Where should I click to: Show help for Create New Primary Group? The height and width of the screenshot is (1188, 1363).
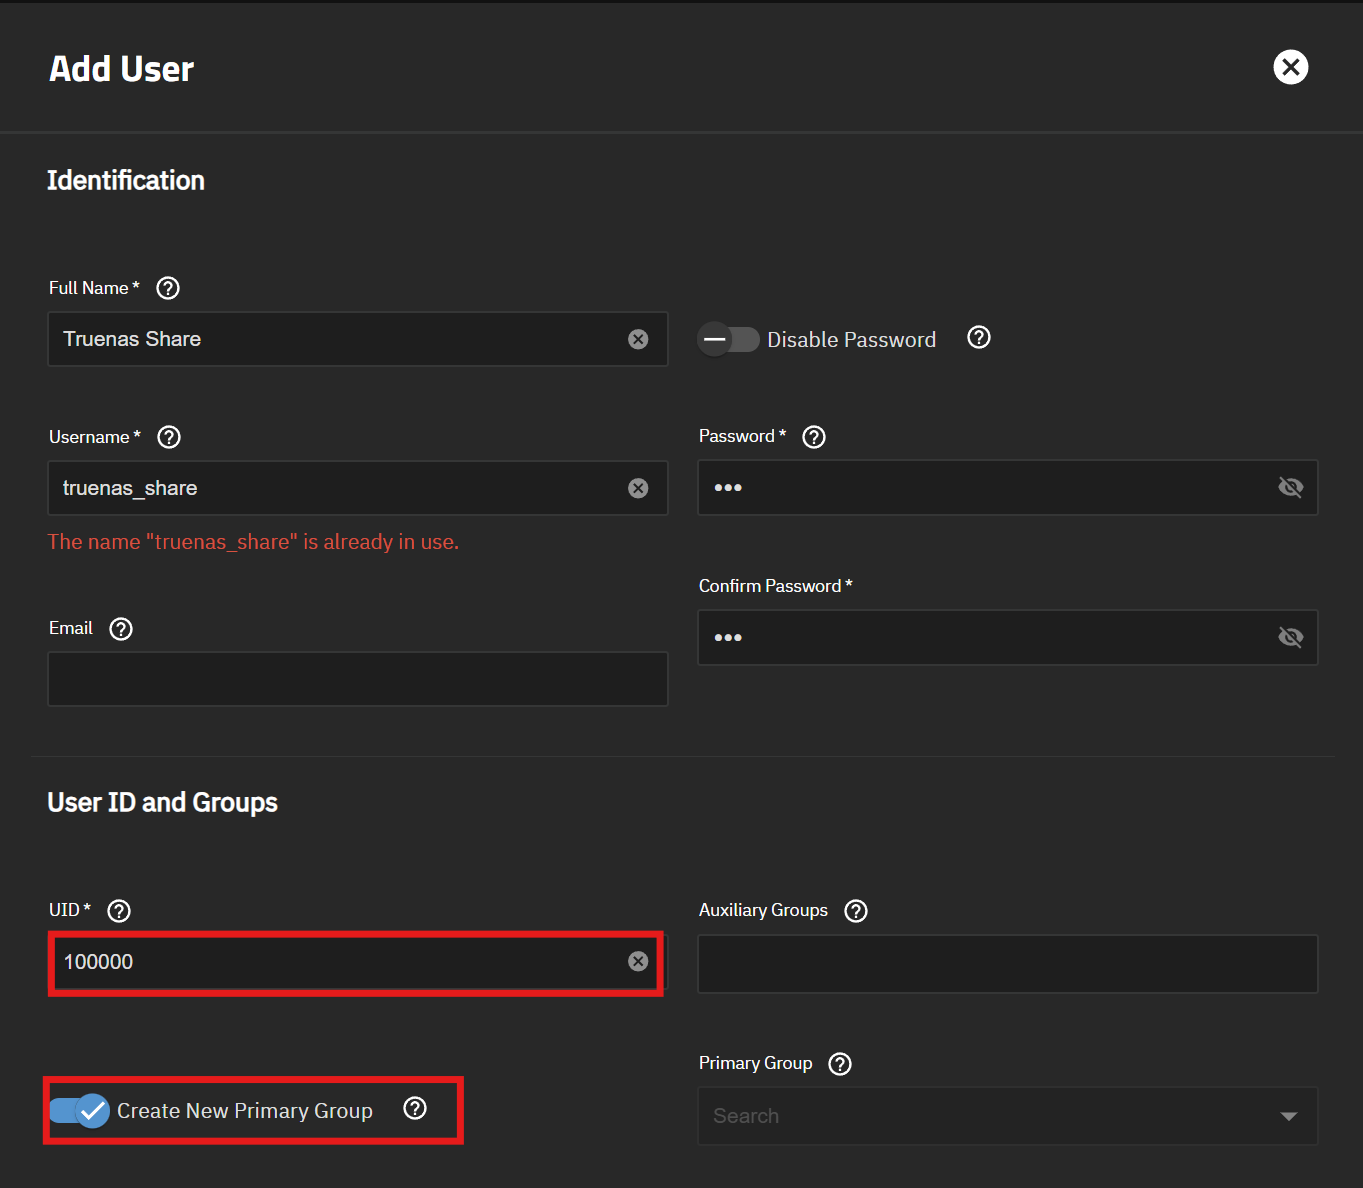pyautogui.click(x=414, y=1108)
